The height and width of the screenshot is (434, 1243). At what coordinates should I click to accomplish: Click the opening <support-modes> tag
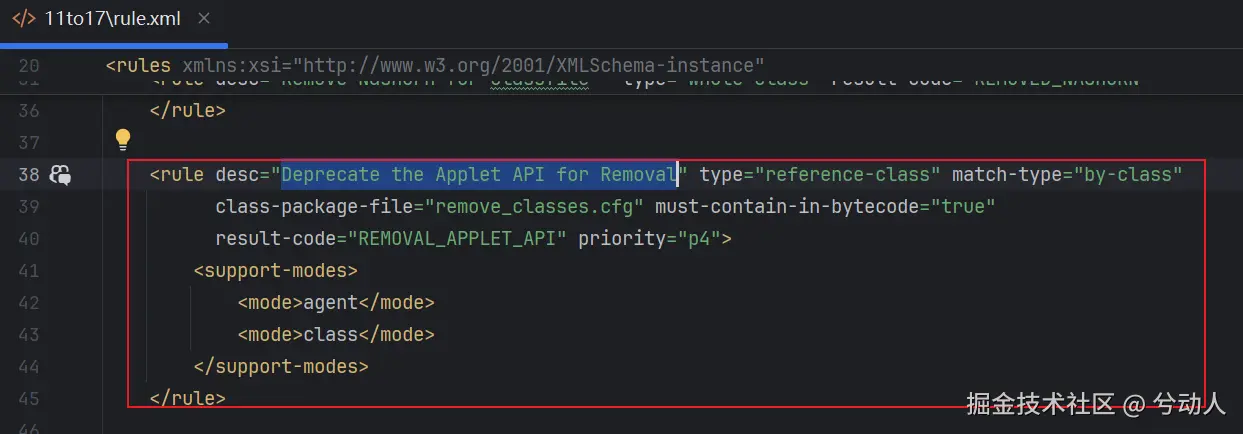275,271
